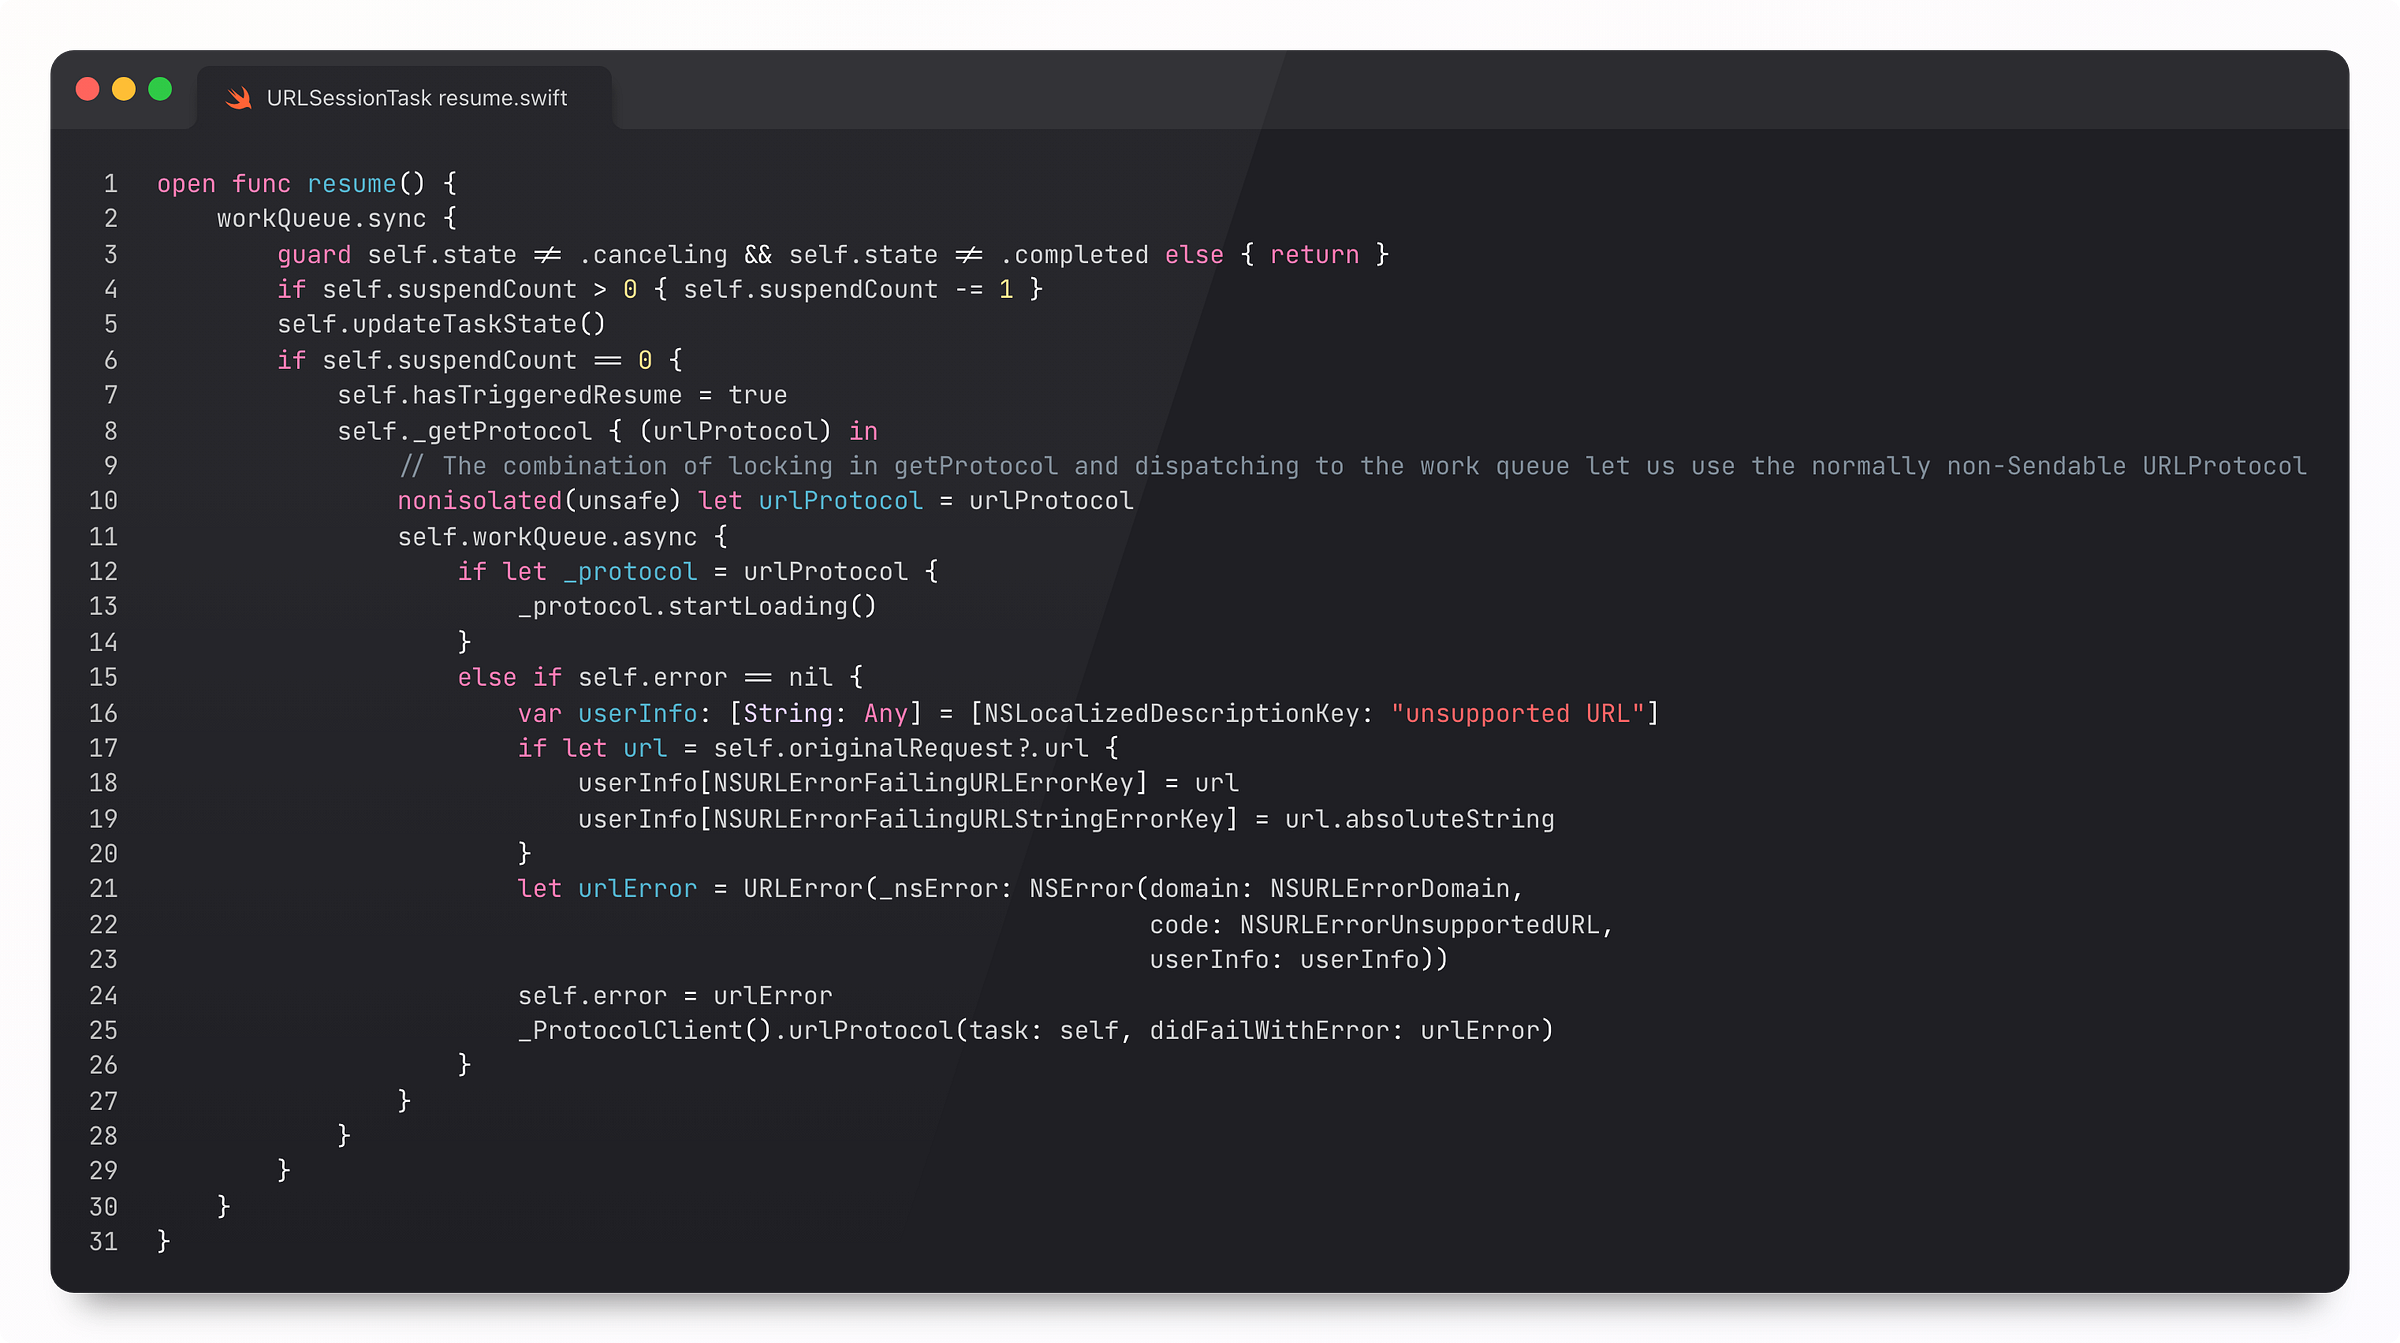2400x1343 pixels.
Task: Click the "unsupported URL" string literal
Action: [x=1517, y=713]
